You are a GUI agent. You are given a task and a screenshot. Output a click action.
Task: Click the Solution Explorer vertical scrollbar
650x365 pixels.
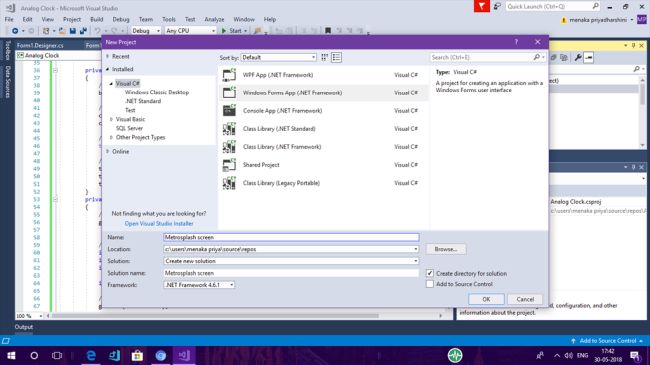[x=643, y=111]
